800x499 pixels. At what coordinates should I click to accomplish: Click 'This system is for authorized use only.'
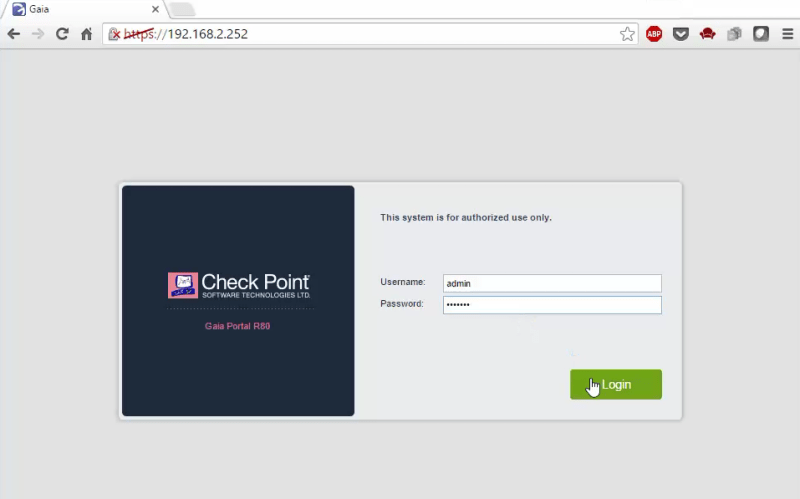(x=466, y=217)
